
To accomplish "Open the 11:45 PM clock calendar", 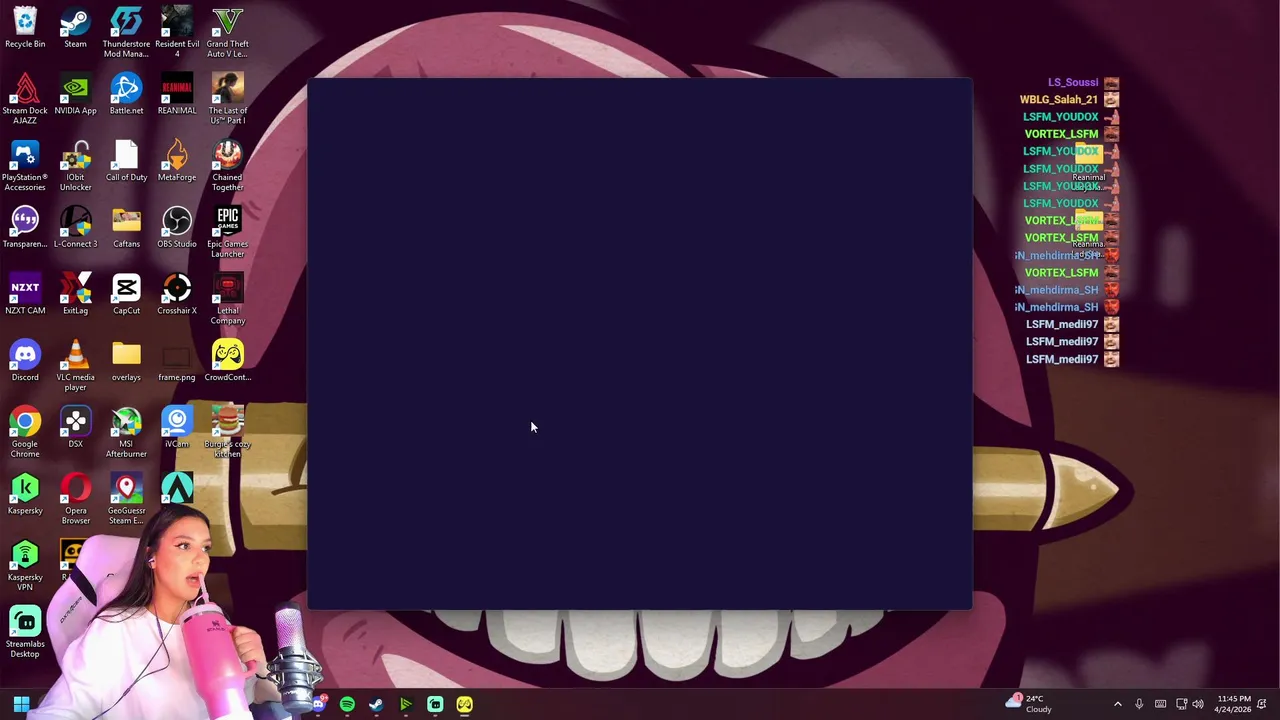I will 1233,704.
